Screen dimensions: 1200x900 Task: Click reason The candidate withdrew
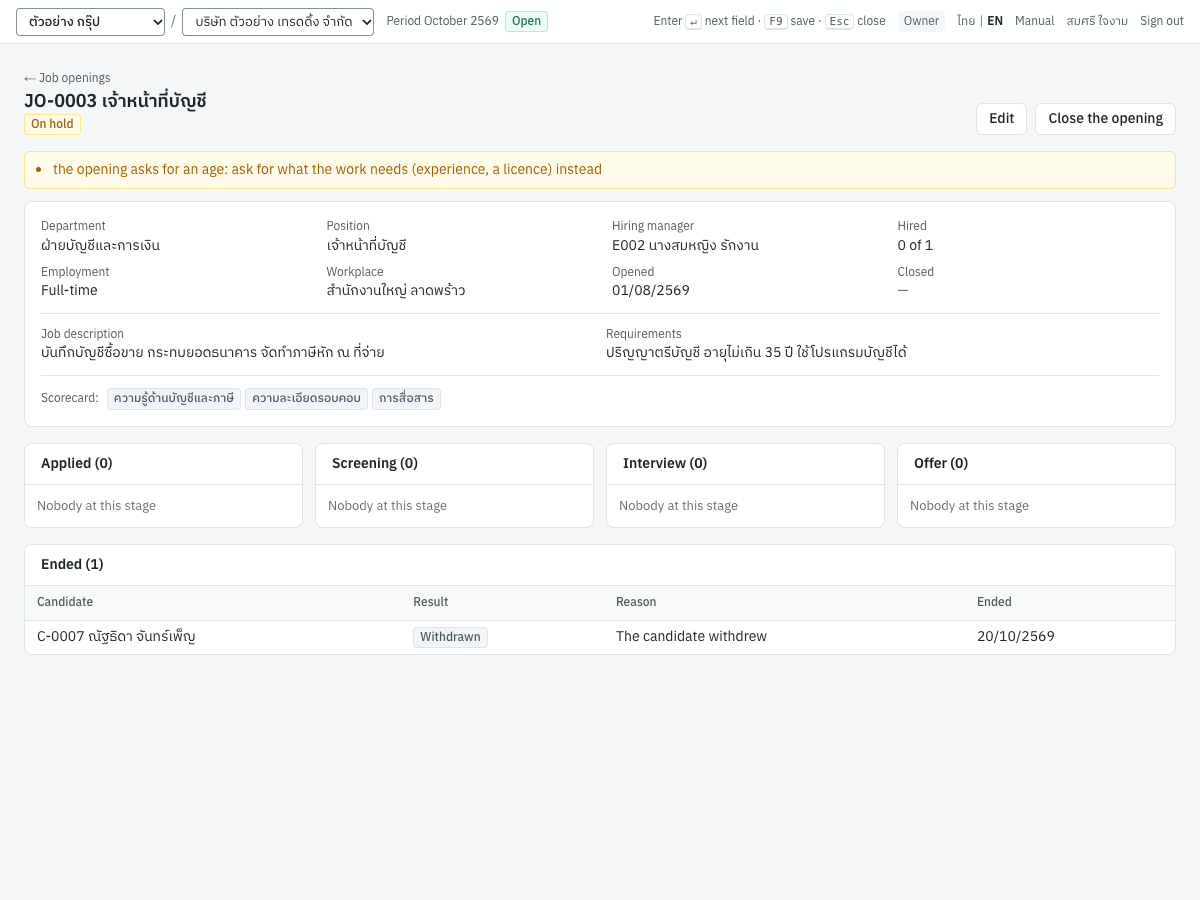coord(691,637)
